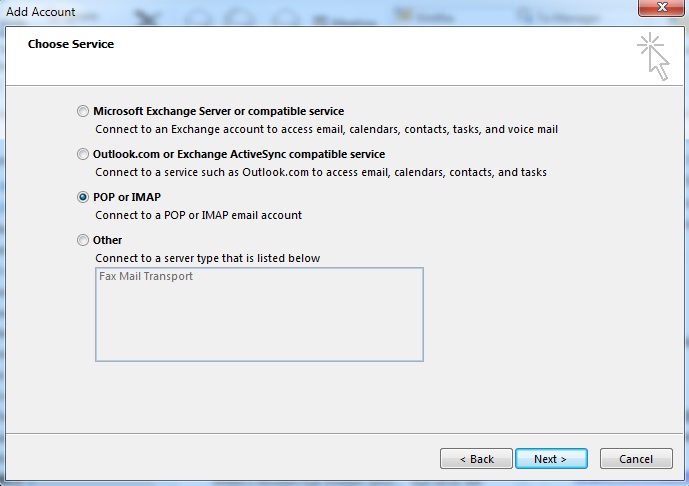
Task: Click the Choose Service heading
Action: 71,44
